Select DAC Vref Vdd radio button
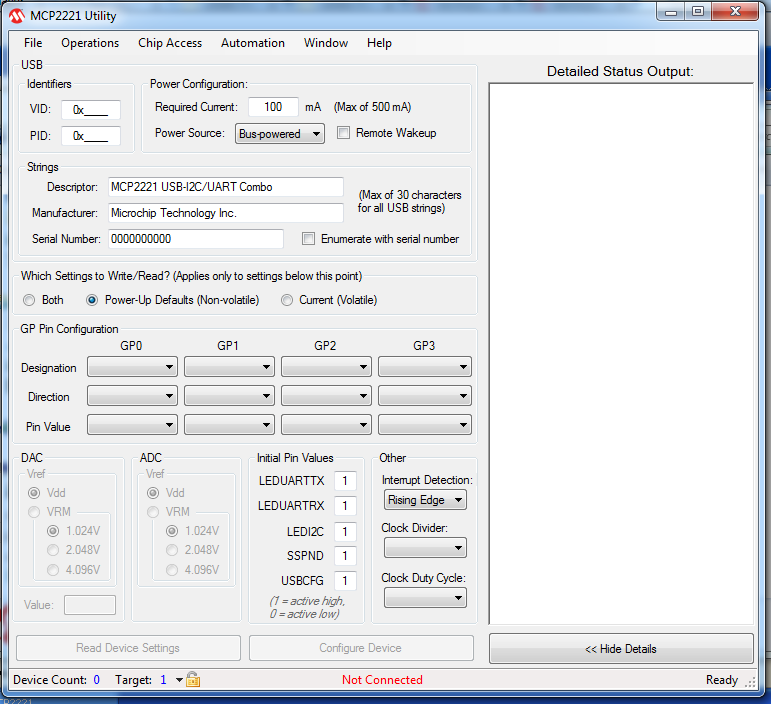Viewport: 771px width, 704px height. pos(34,493)
